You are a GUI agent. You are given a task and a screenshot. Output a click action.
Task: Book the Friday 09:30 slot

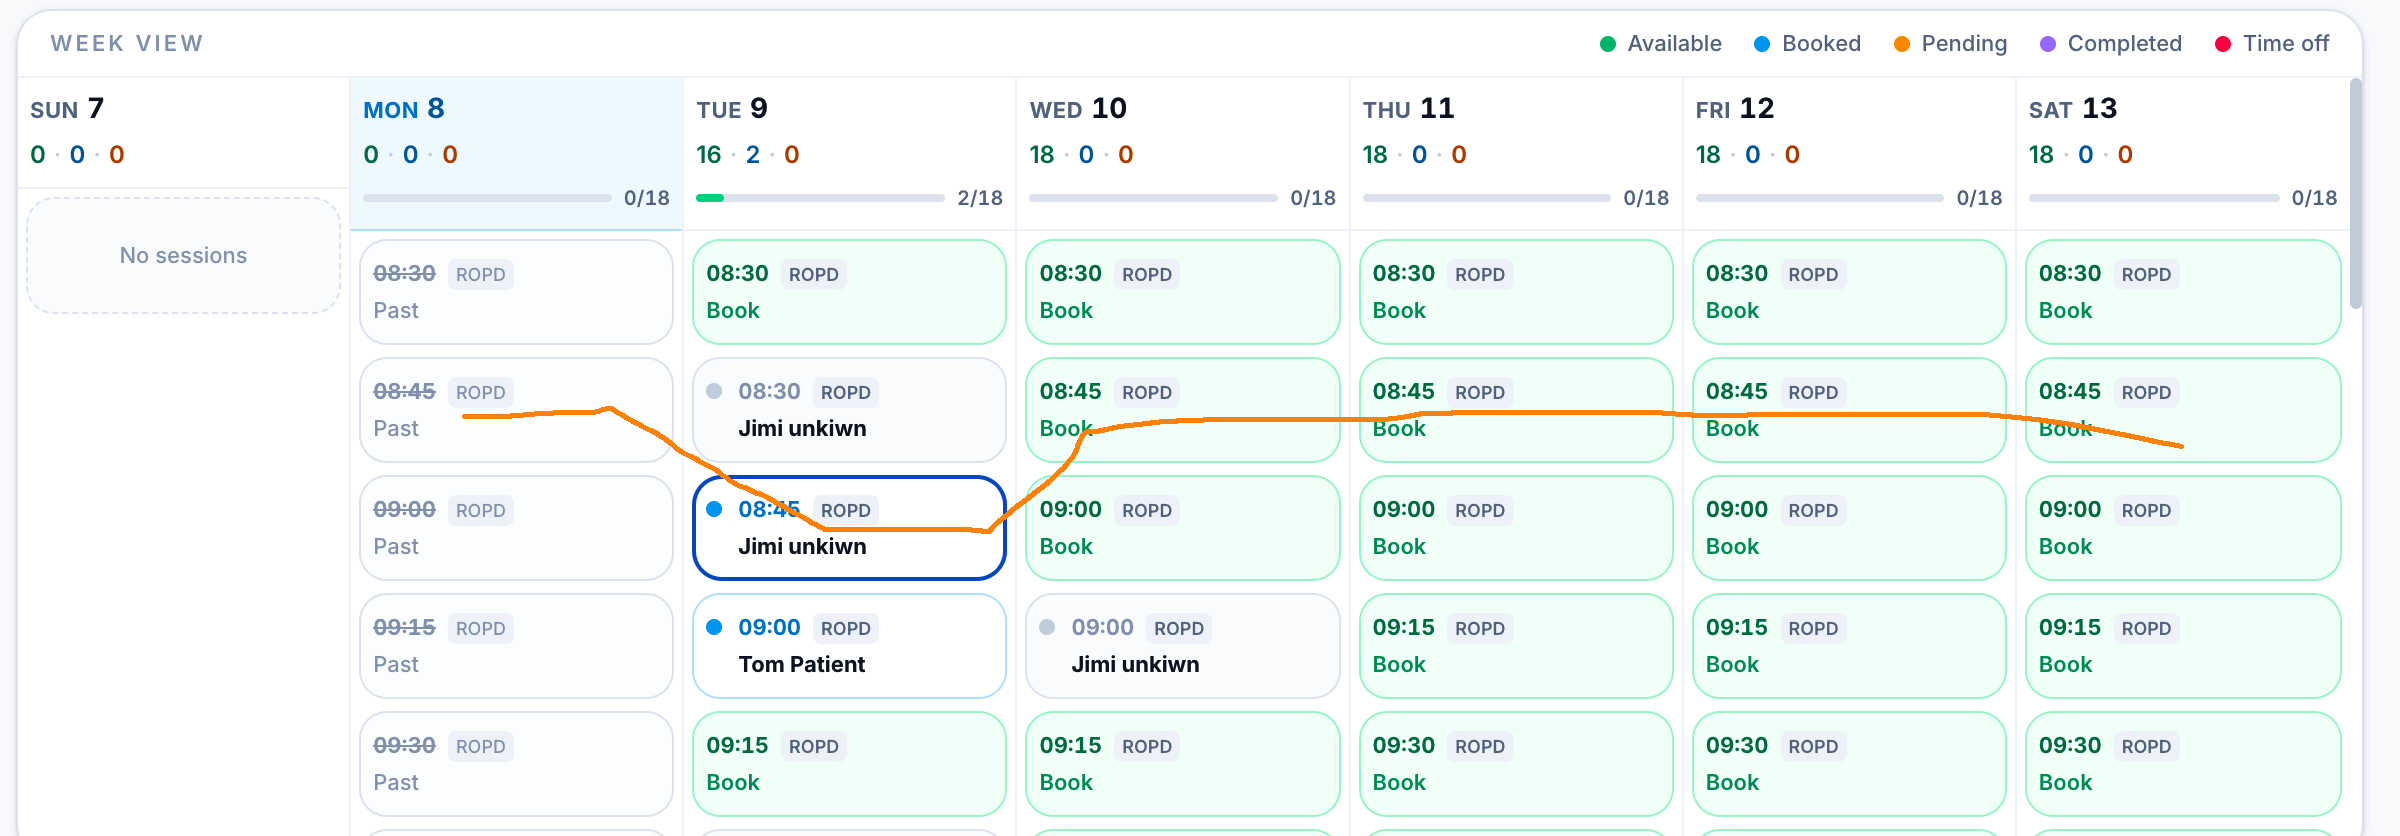coord(1849,764)
